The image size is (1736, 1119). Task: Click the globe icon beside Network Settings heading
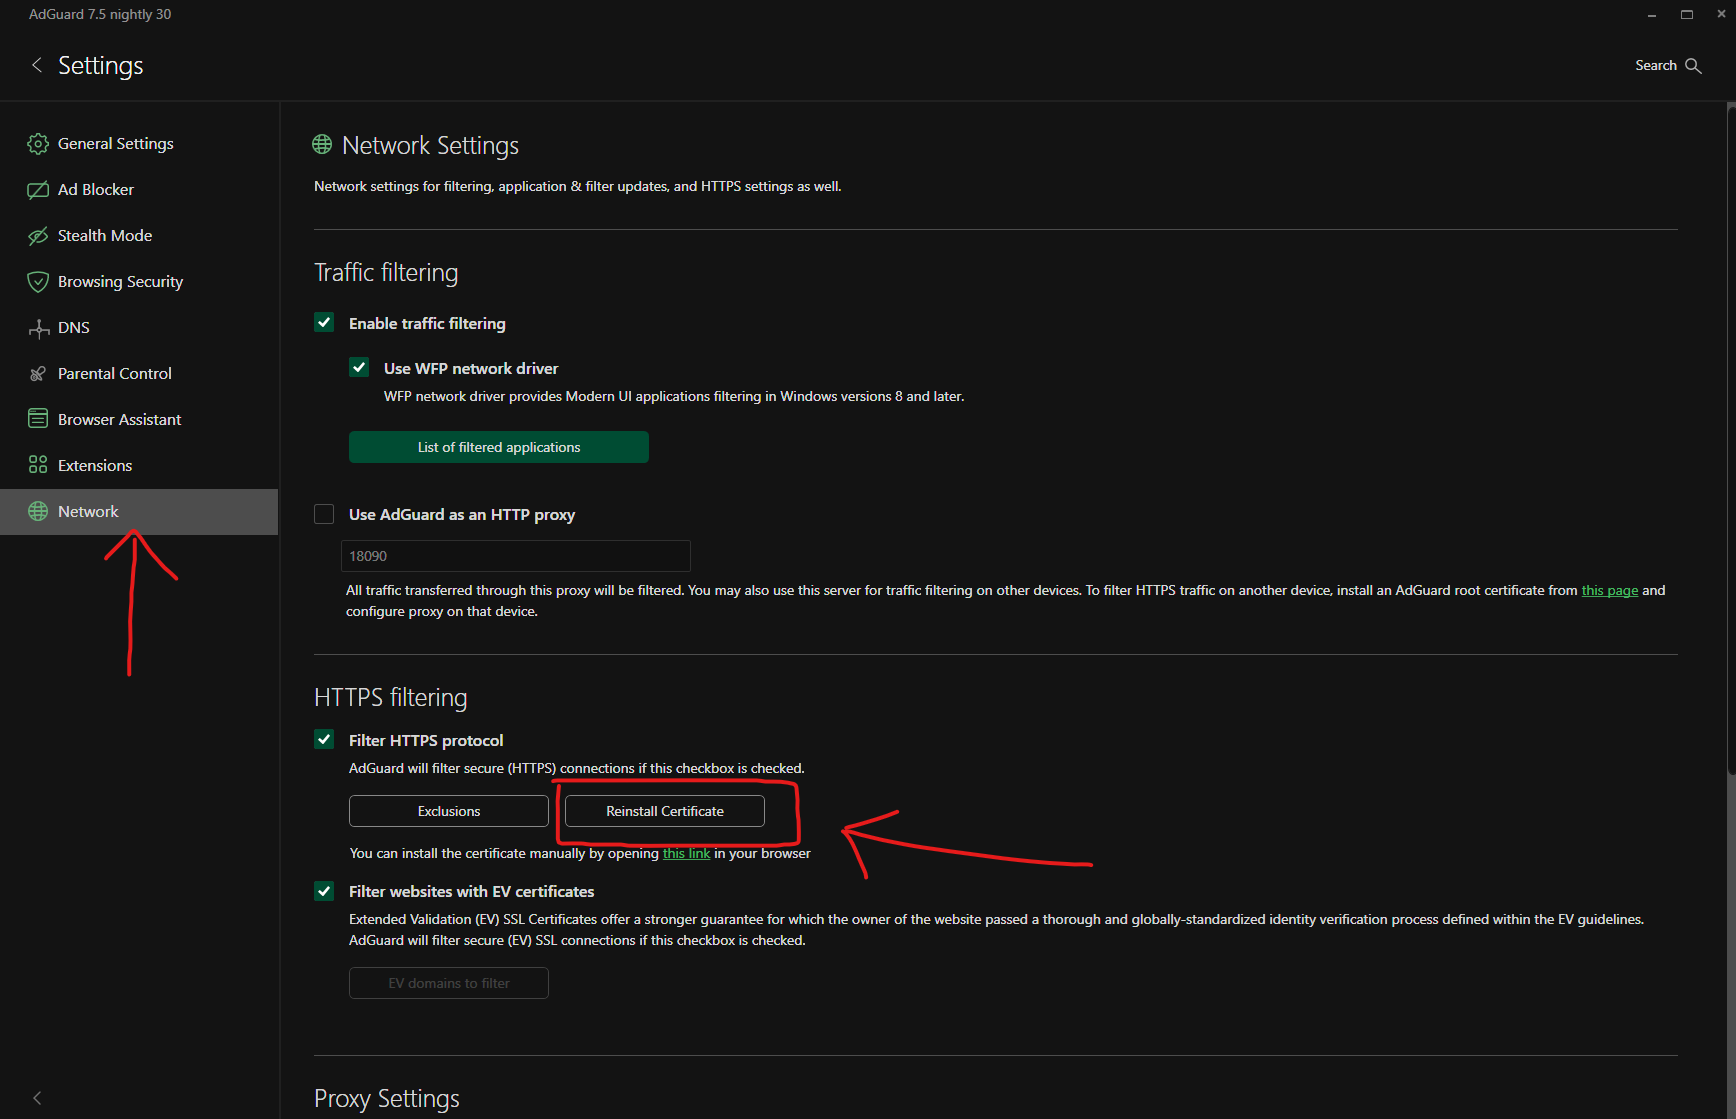(322, 145)
